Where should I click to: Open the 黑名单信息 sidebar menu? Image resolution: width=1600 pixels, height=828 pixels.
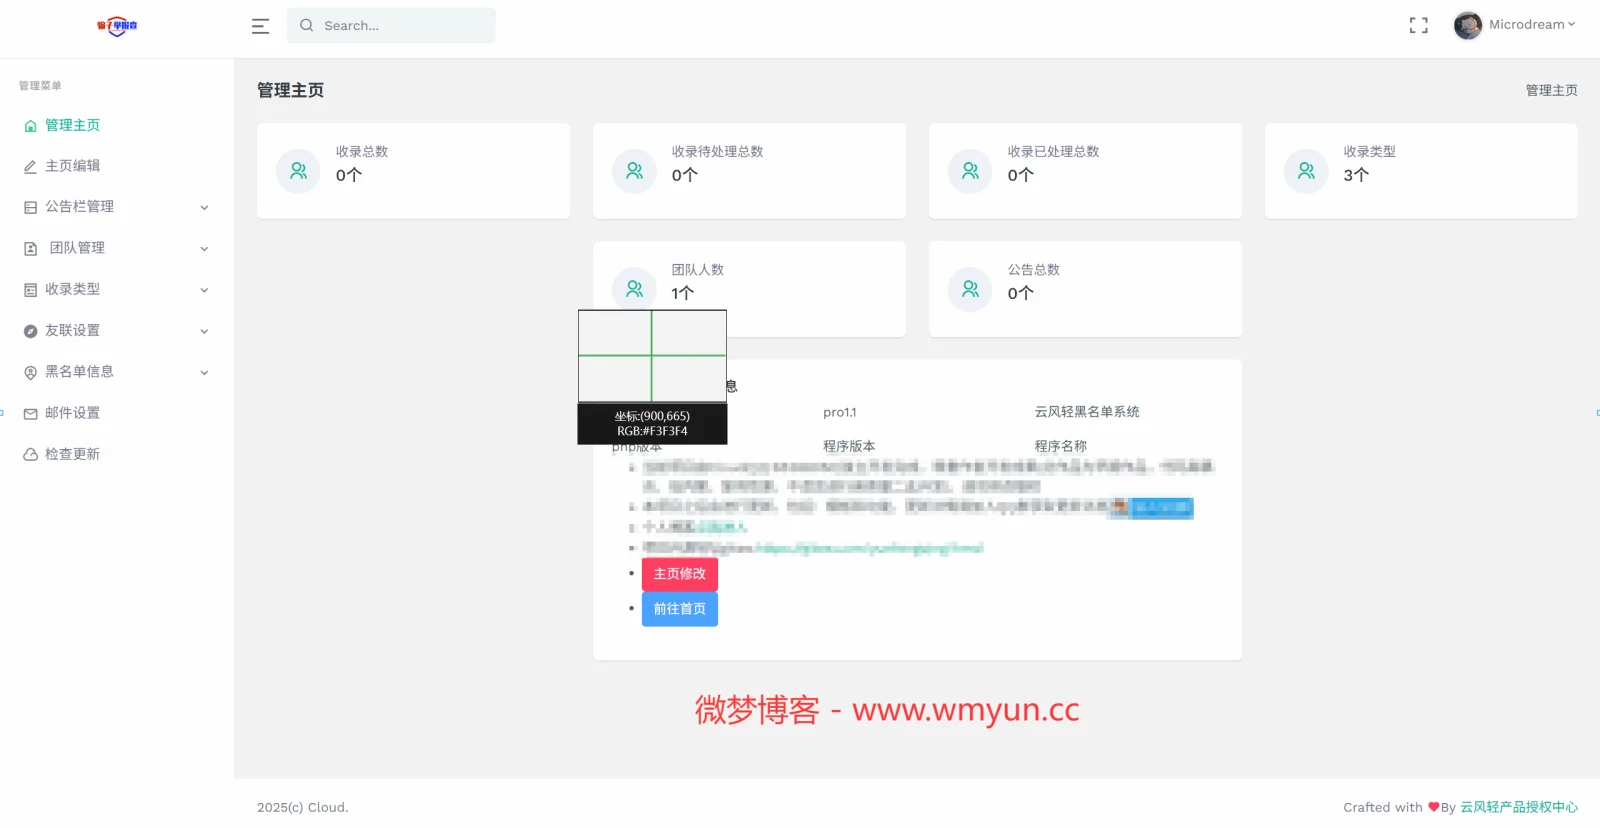[x=117, y=371]
